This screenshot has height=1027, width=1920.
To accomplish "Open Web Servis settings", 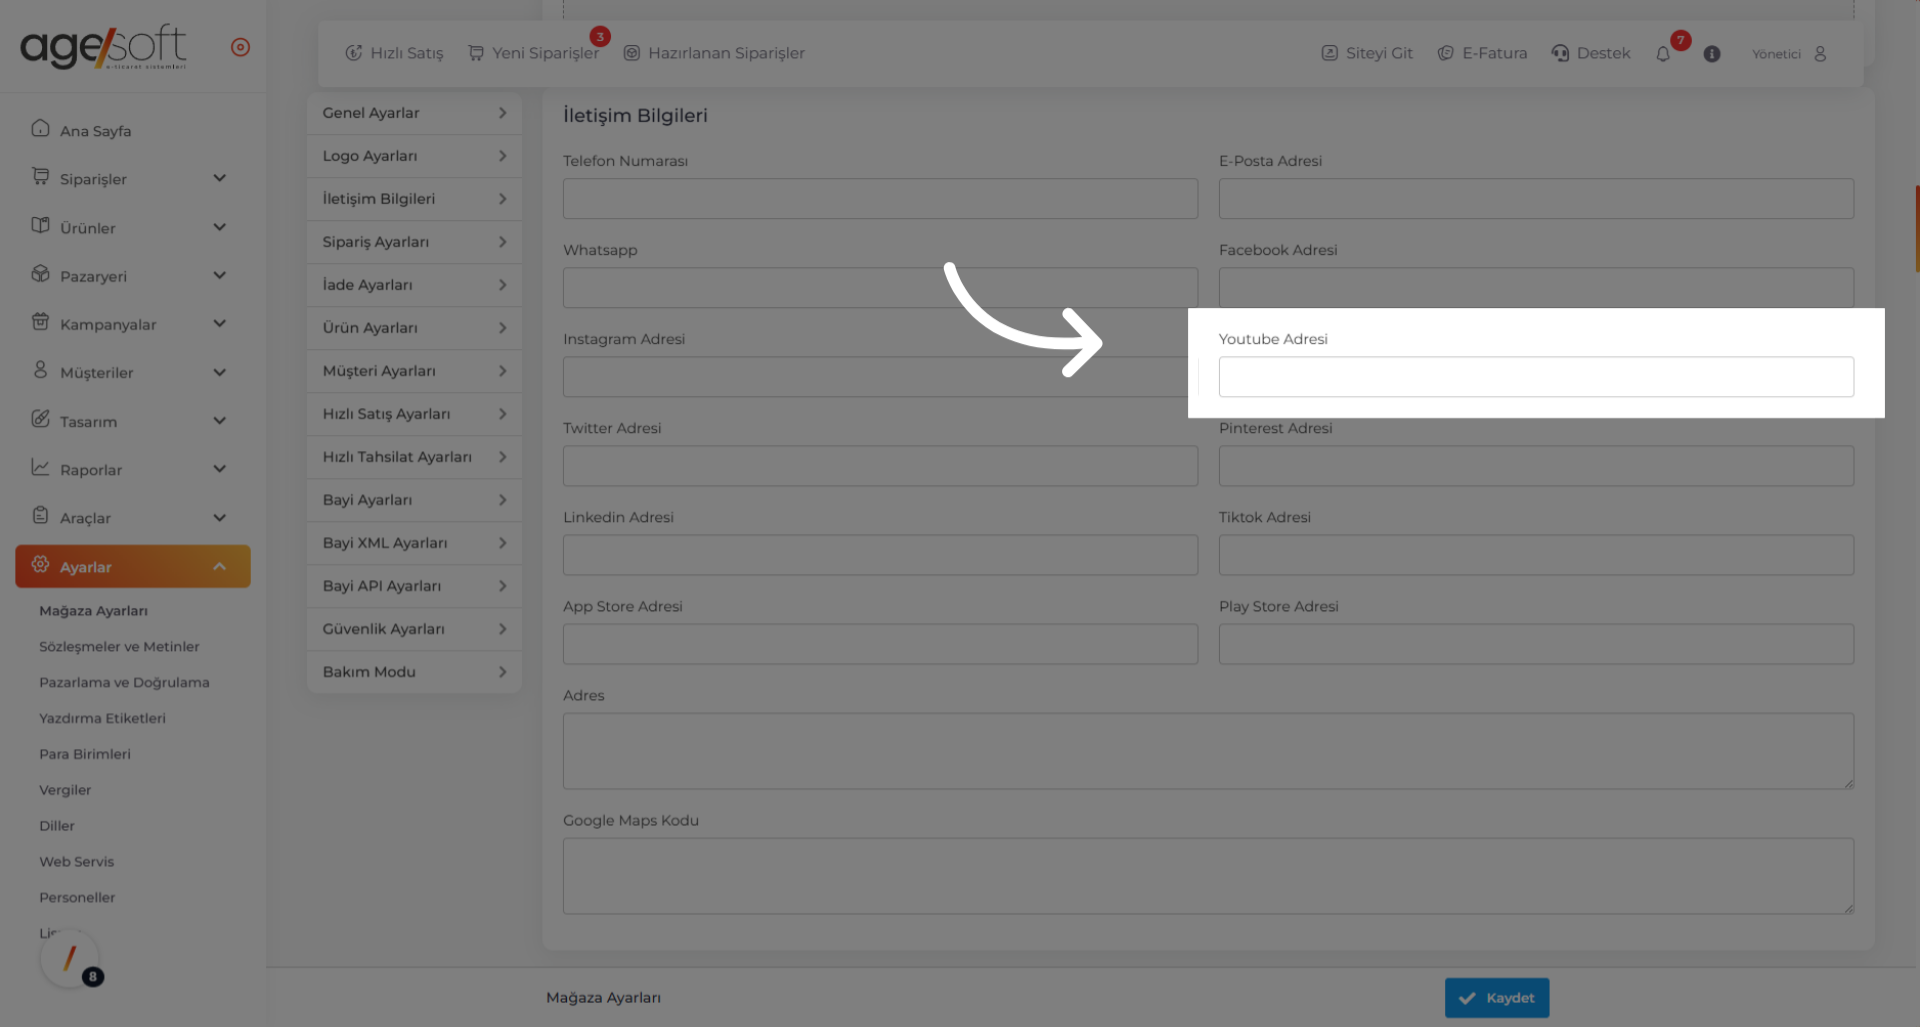I will click(76, 862).
